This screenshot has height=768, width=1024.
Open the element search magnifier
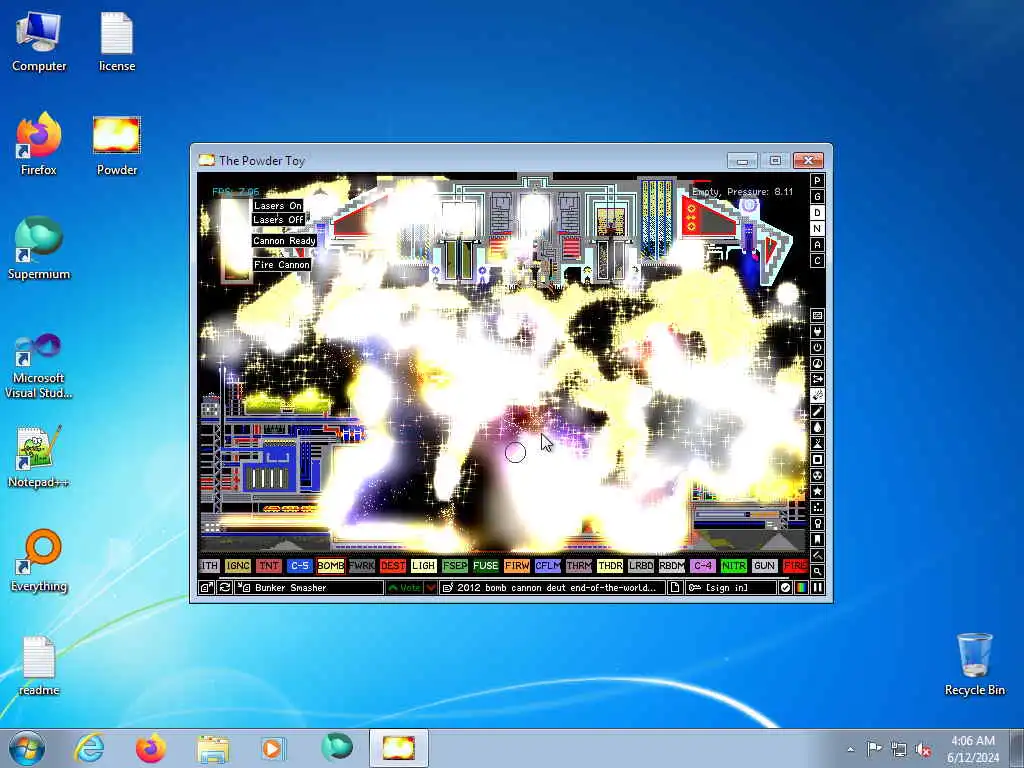(x=817, y=571)
